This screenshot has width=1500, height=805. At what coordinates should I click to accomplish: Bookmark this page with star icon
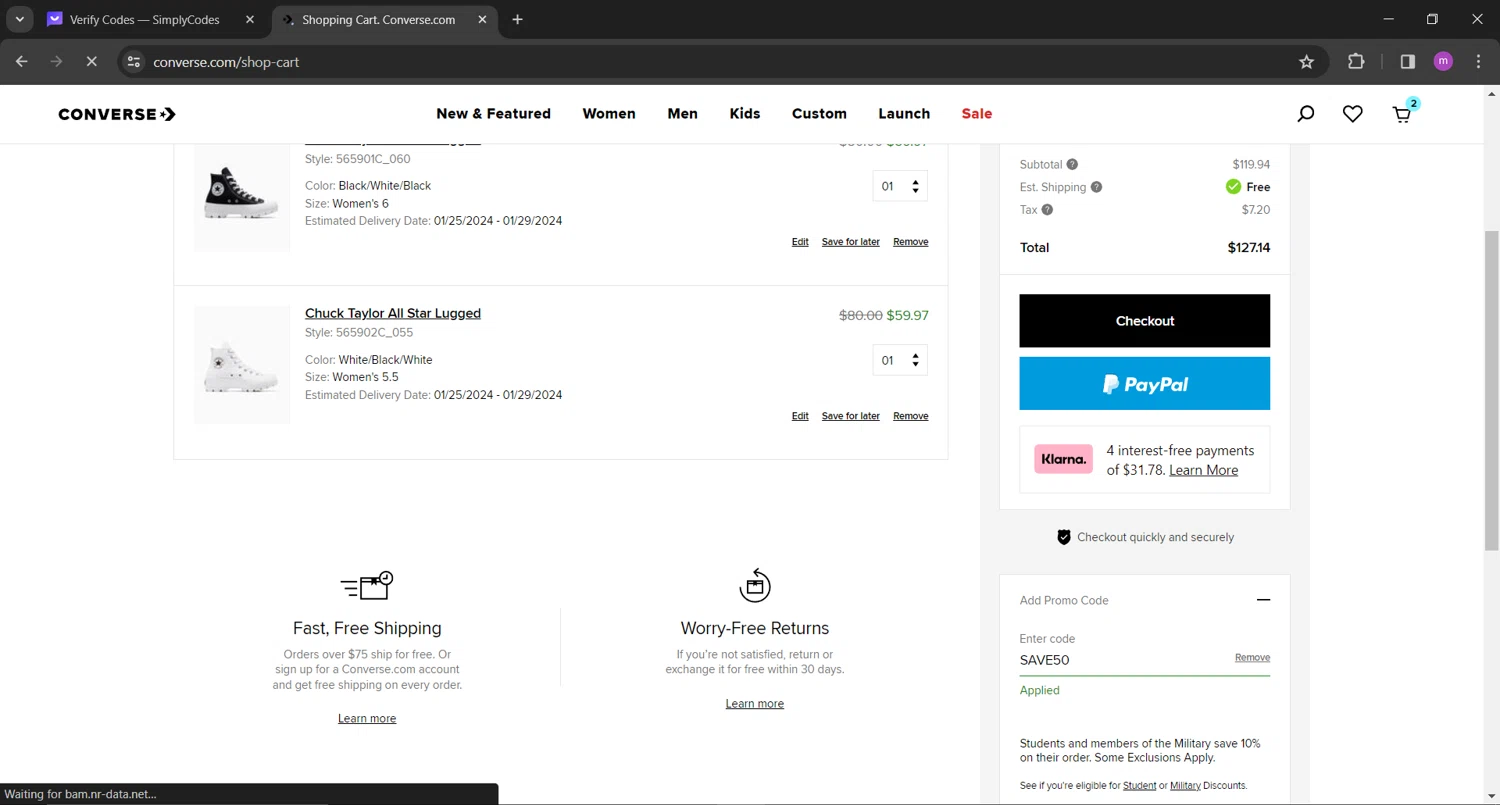tap(1306, 62)
